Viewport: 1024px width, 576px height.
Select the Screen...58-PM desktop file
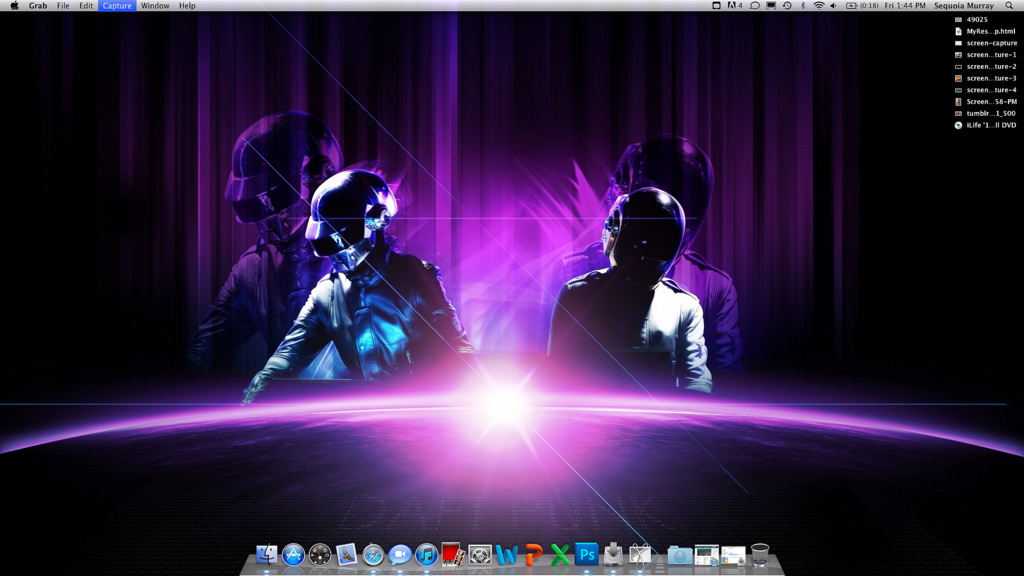pyautogui.click(x=985, y=102)
